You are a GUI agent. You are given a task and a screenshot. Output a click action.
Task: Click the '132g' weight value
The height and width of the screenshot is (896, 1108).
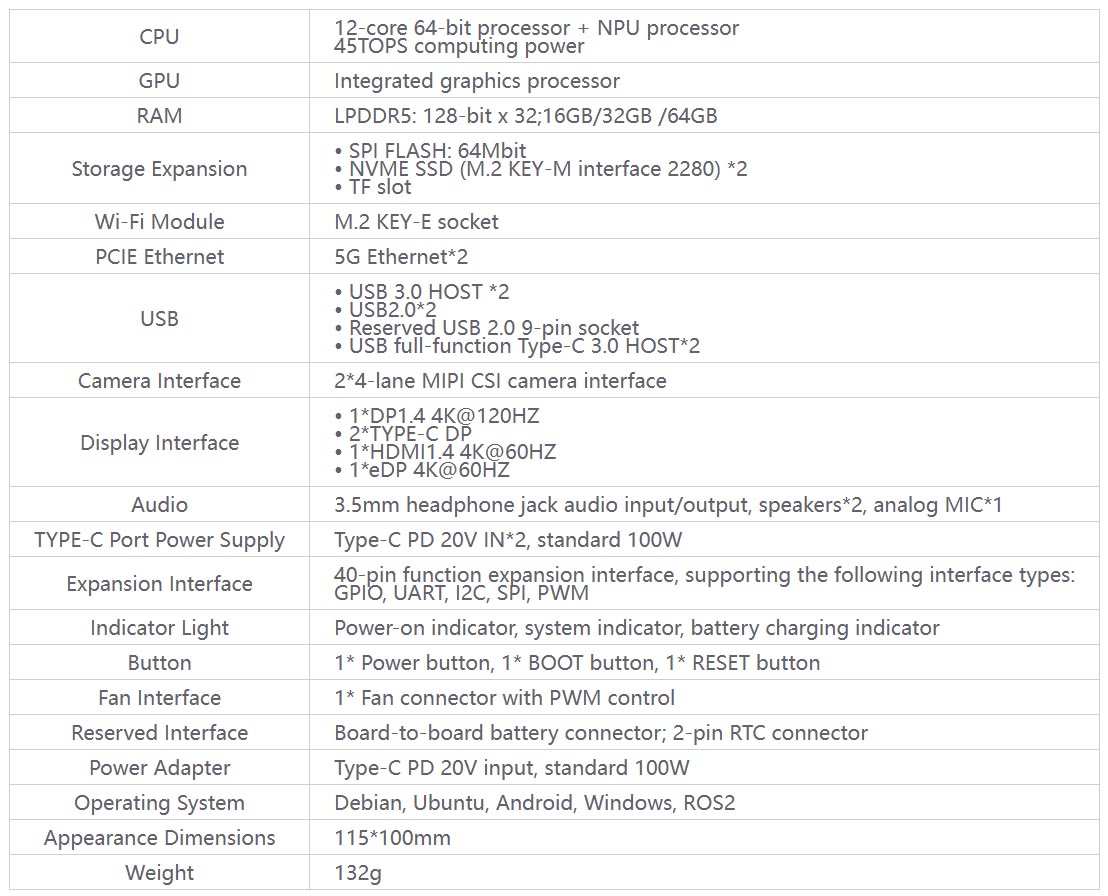(358, 873)
